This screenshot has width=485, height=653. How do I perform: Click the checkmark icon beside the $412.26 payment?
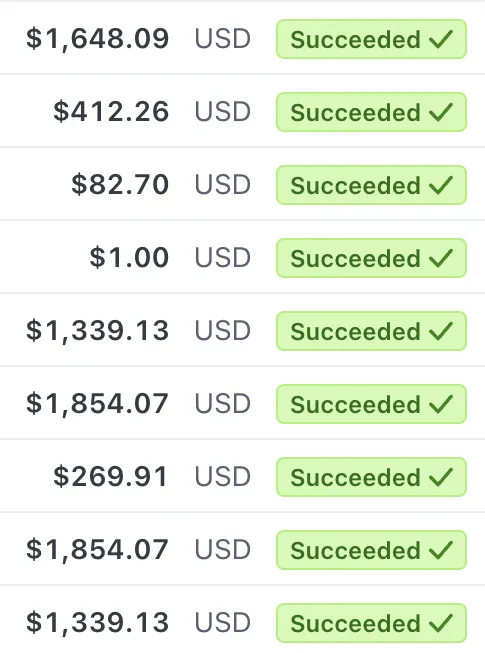pyautogui.click(x=440, y=112)
